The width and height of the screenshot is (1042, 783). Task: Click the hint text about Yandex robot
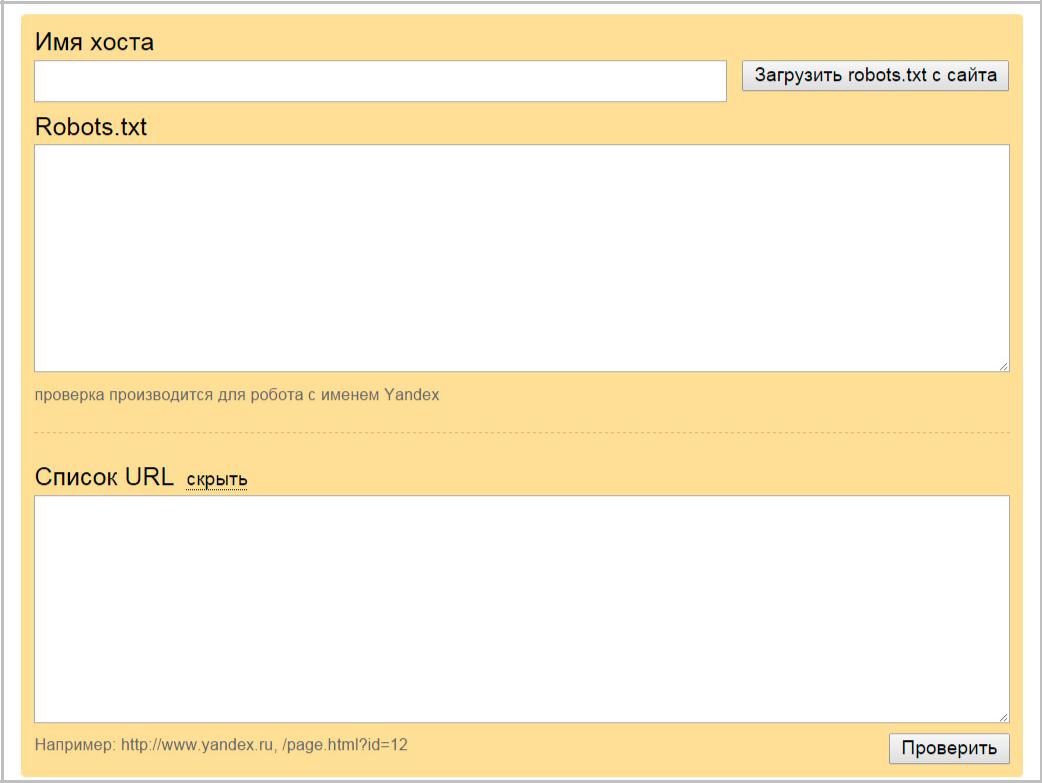click(x=237, y=395)
